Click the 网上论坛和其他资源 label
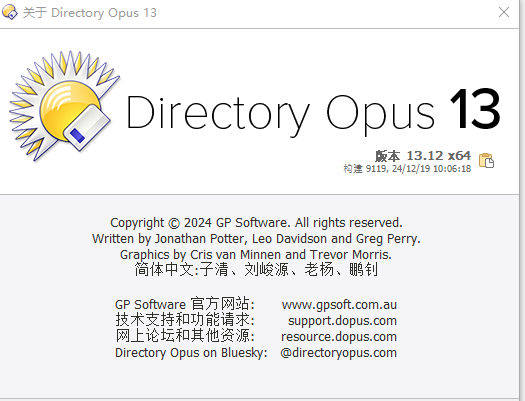525x401 pixels. 185,336
